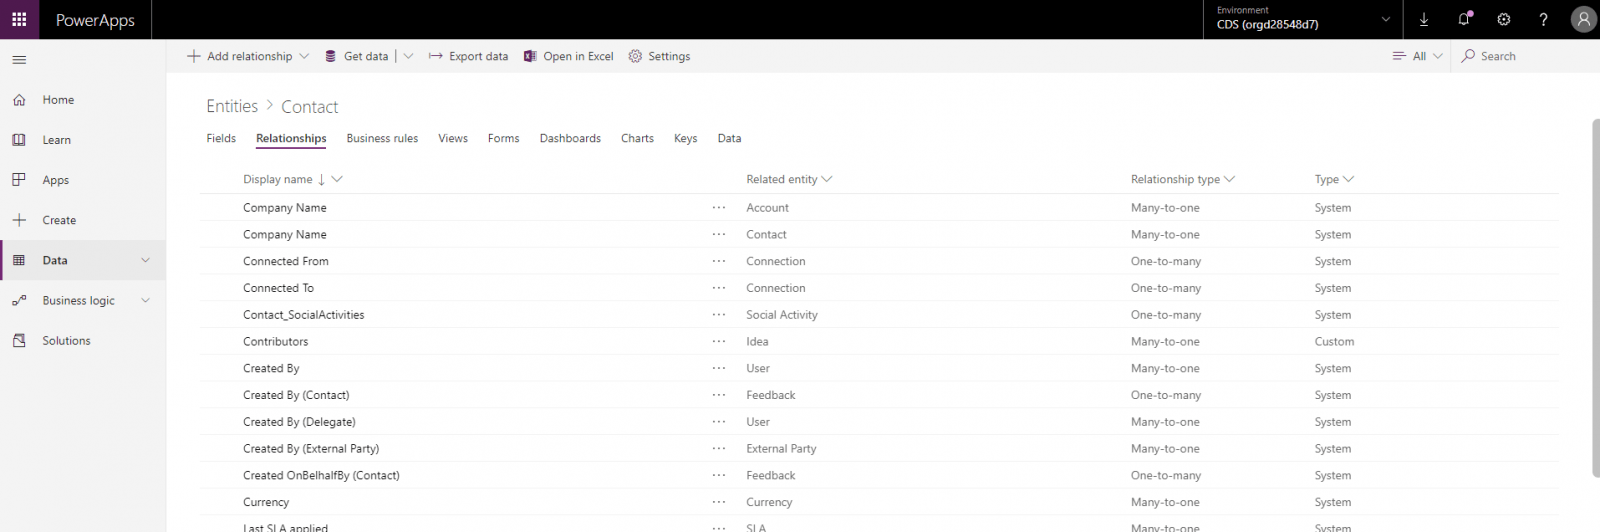Open more options for Connected To row
The height and width of the screenshot is (532, 1600).
click(719, 288)
